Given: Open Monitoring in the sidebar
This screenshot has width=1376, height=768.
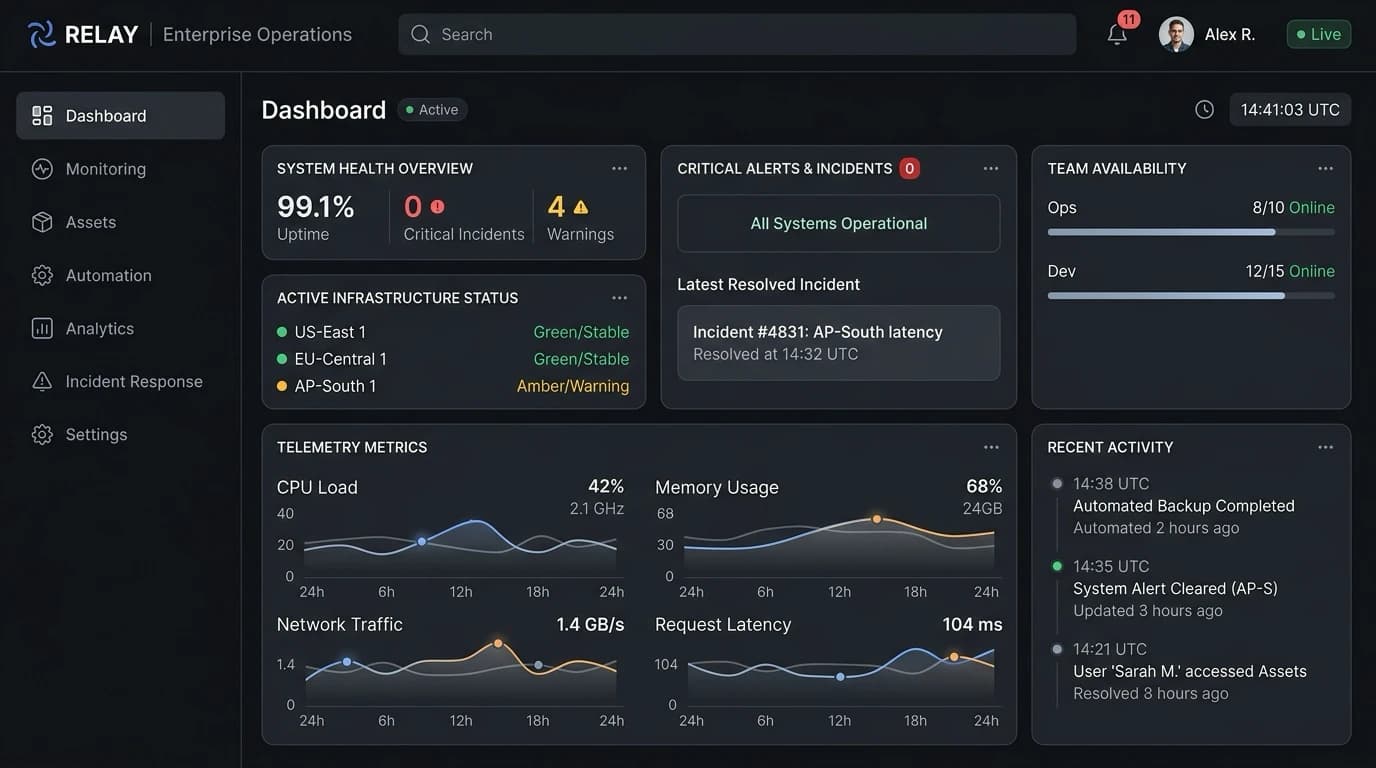Looking at the screenshot, I should [121, 169].
